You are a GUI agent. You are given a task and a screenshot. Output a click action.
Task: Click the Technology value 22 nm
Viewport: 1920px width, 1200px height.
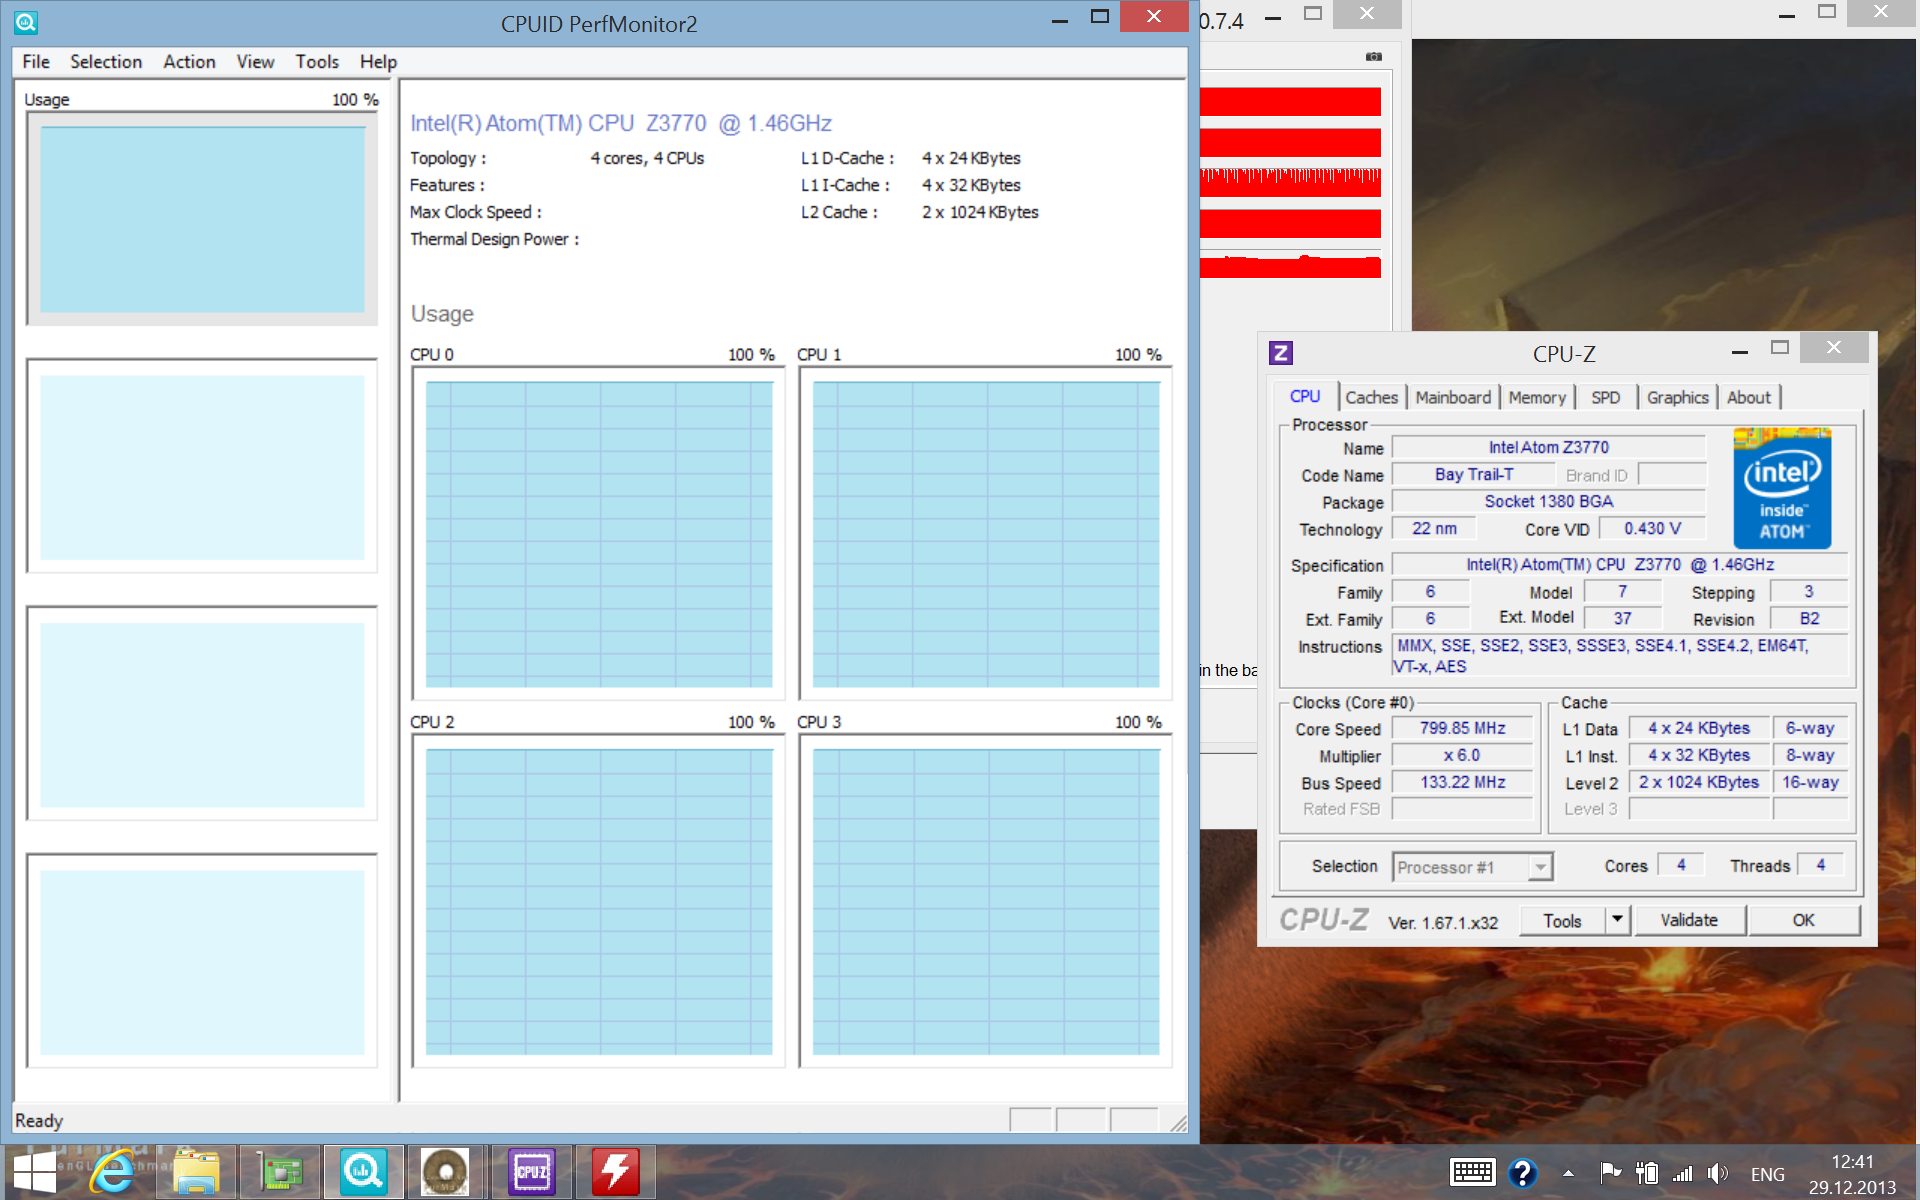coord(1434,529)
